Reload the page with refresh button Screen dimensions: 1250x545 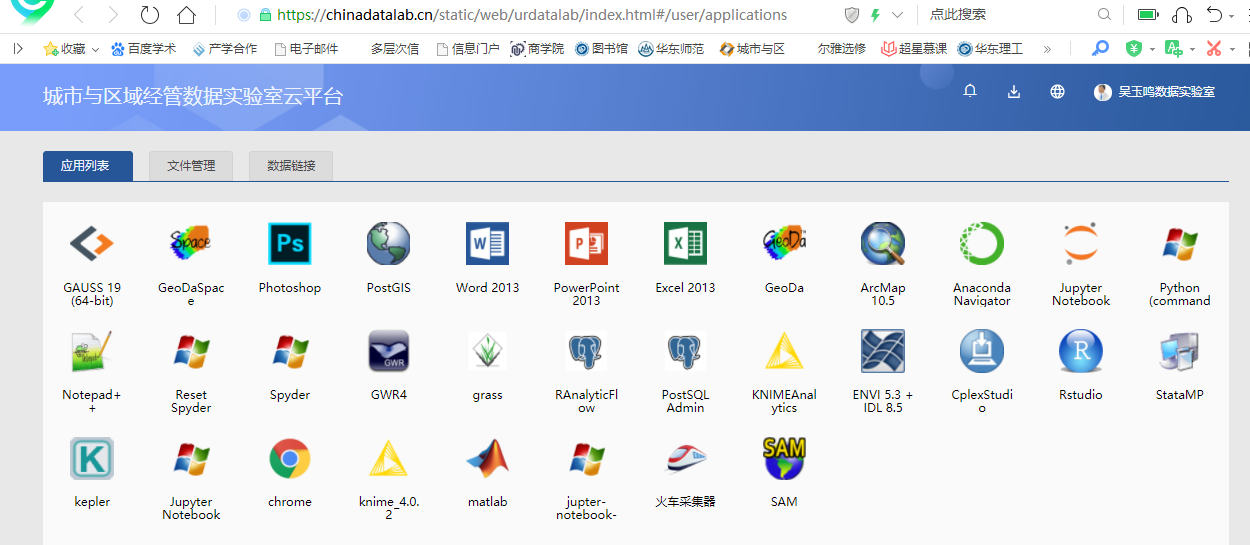tap(150, 15)
